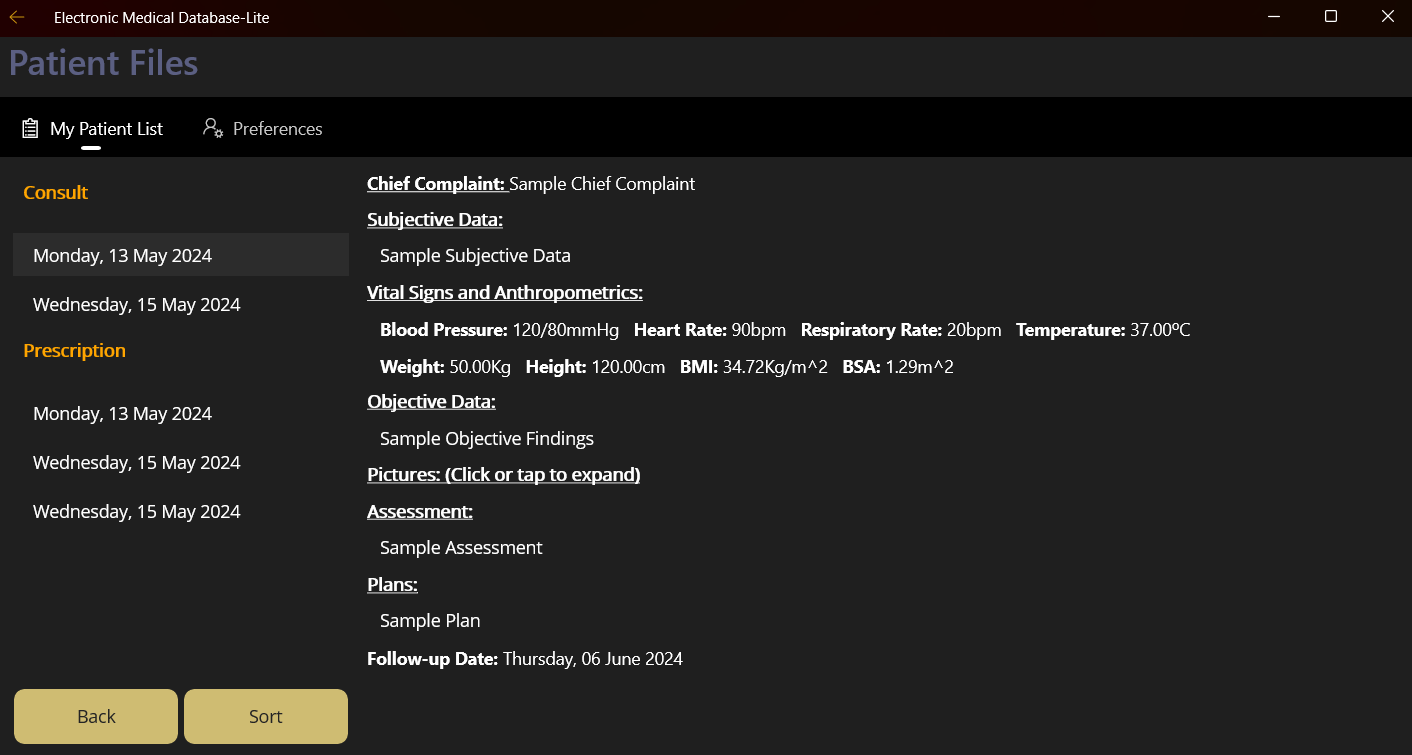Click the Back button
Viewport: 1412px width, 755px height.
pyautogui.click(x=95, y=716)
